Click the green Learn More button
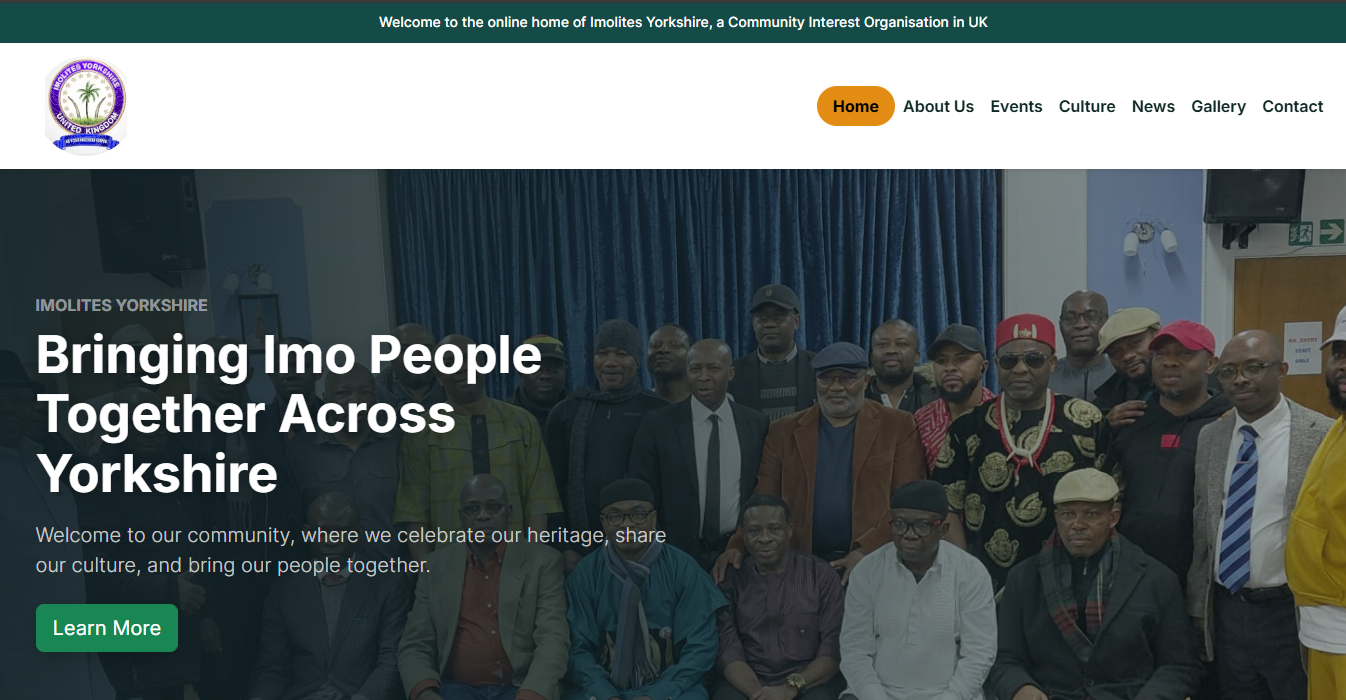The height and width of the screenshot is (700, 1346). (107, 628)
